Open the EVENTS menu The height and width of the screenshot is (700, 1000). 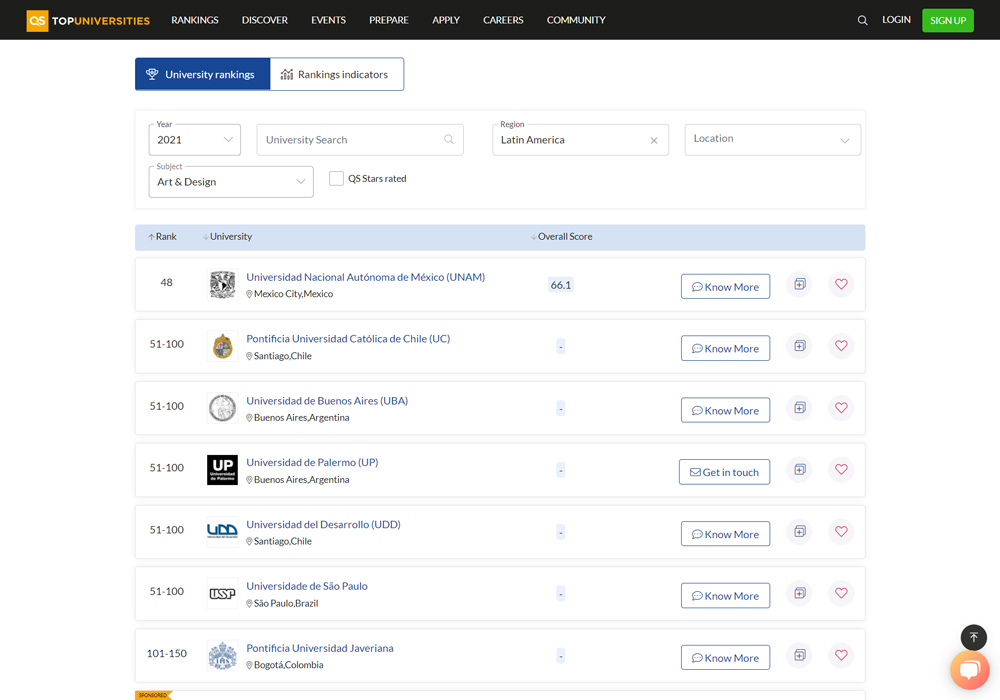tap(328, 20)
